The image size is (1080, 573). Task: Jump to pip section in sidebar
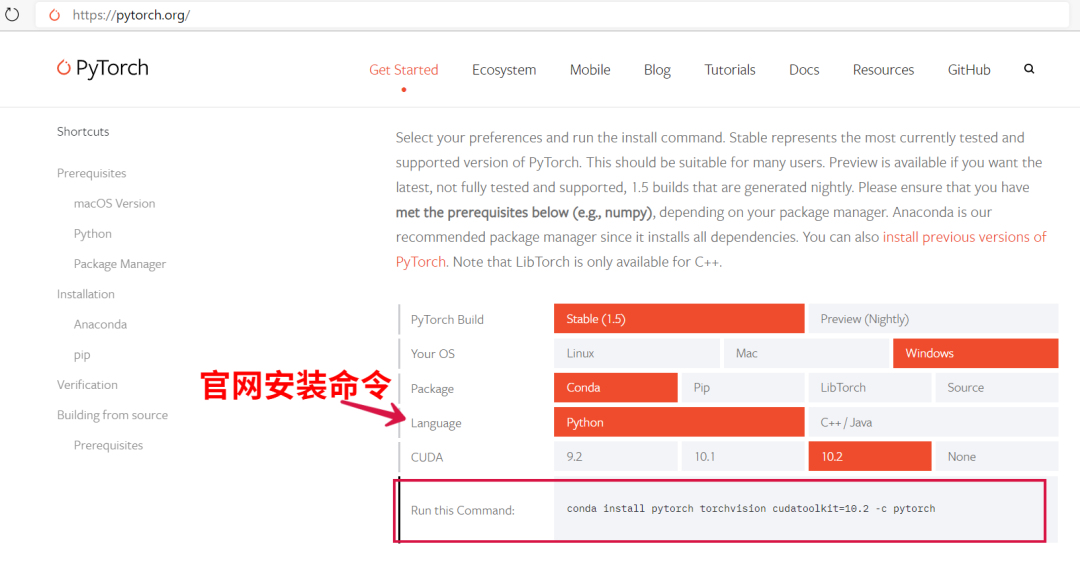[x=82, y=355]
